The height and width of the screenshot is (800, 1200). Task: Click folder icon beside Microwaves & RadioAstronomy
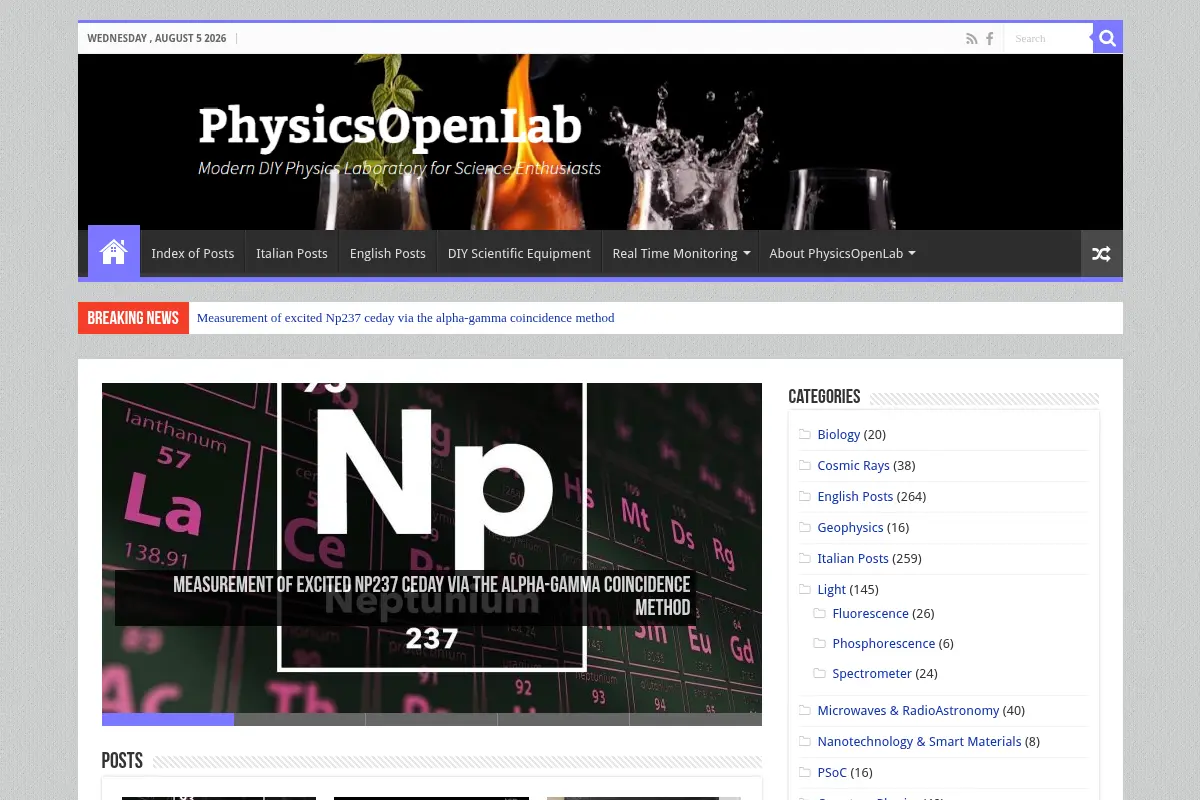pyautogui.click(x=805, y=710)
